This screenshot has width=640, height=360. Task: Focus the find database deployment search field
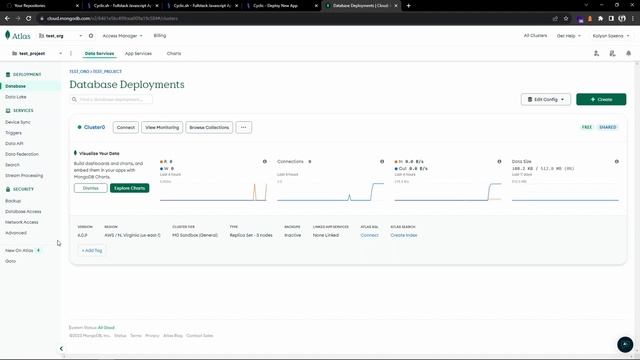(x=111, y=99)
